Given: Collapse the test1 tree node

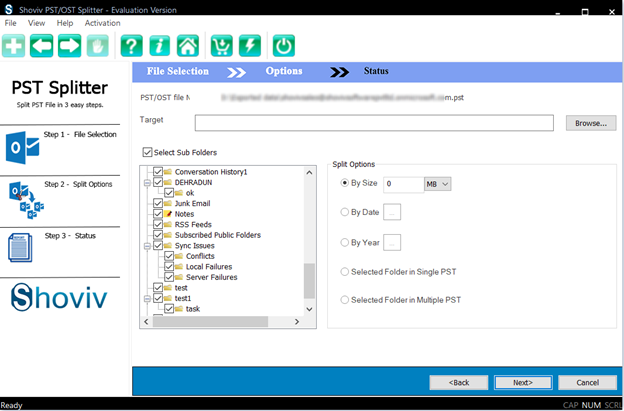Looking at the screenshot, I should 147,298.
